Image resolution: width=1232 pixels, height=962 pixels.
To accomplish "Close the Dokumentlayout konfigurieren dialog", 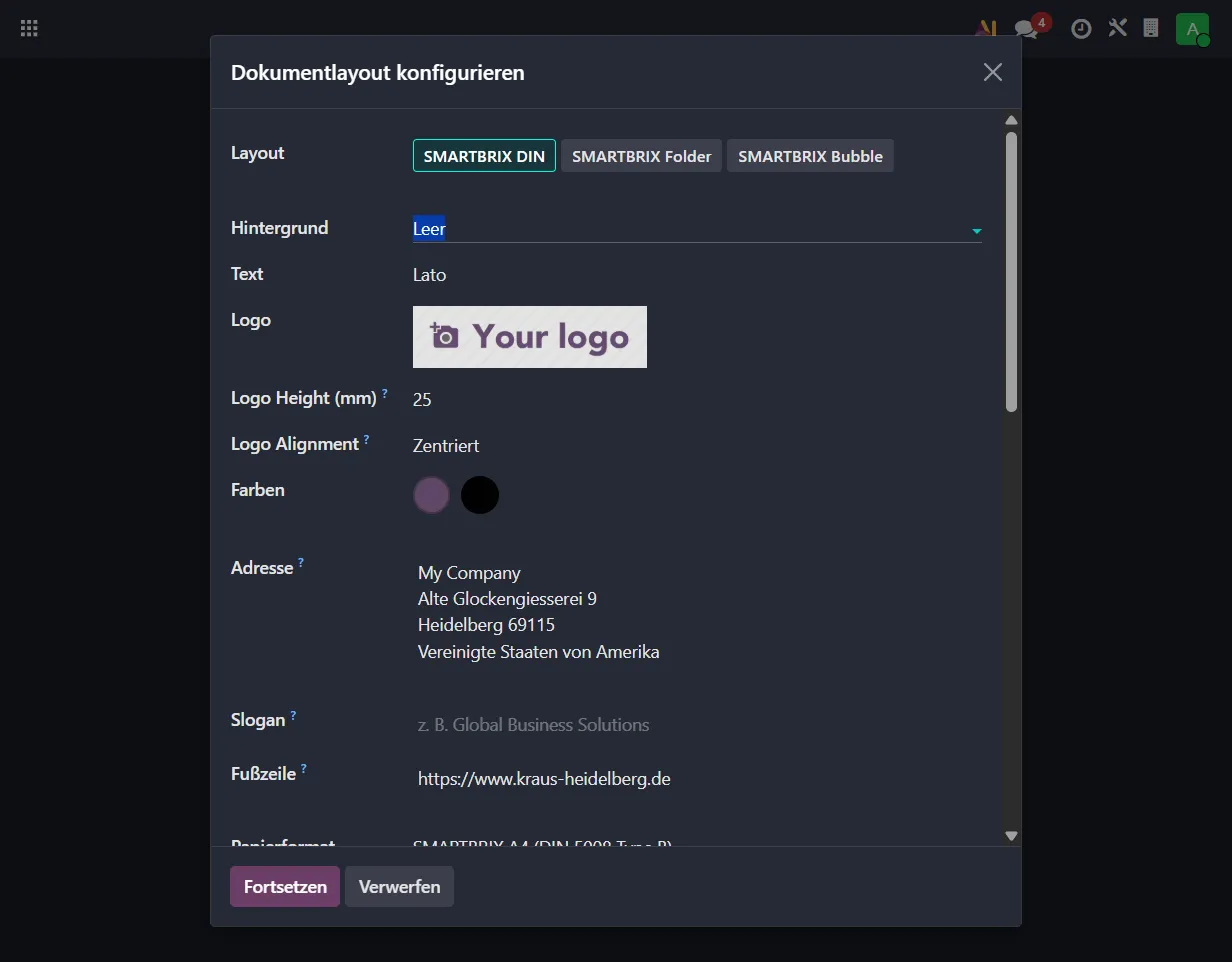I will [x=992, y=72].
